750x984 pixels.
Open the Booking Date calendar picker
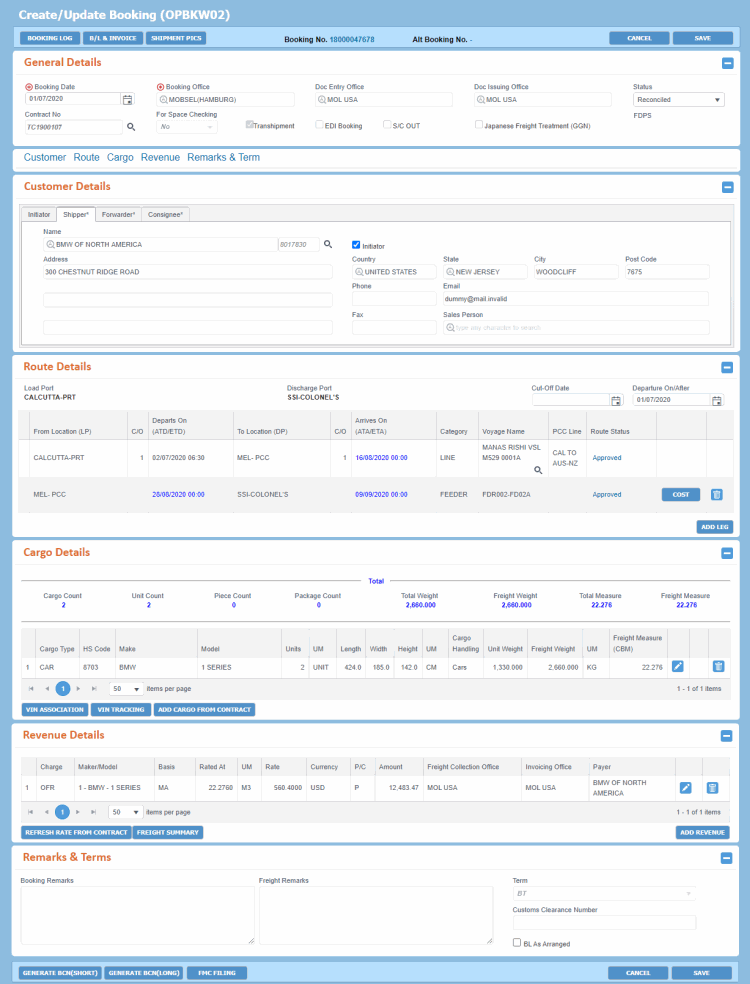[127, 100]
